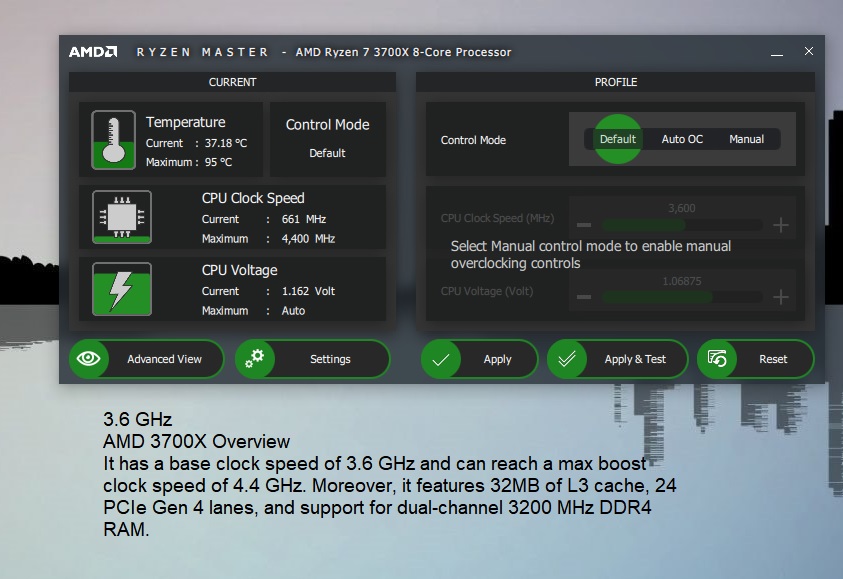Click the thermometer temperature icon

tap(113, 140)
